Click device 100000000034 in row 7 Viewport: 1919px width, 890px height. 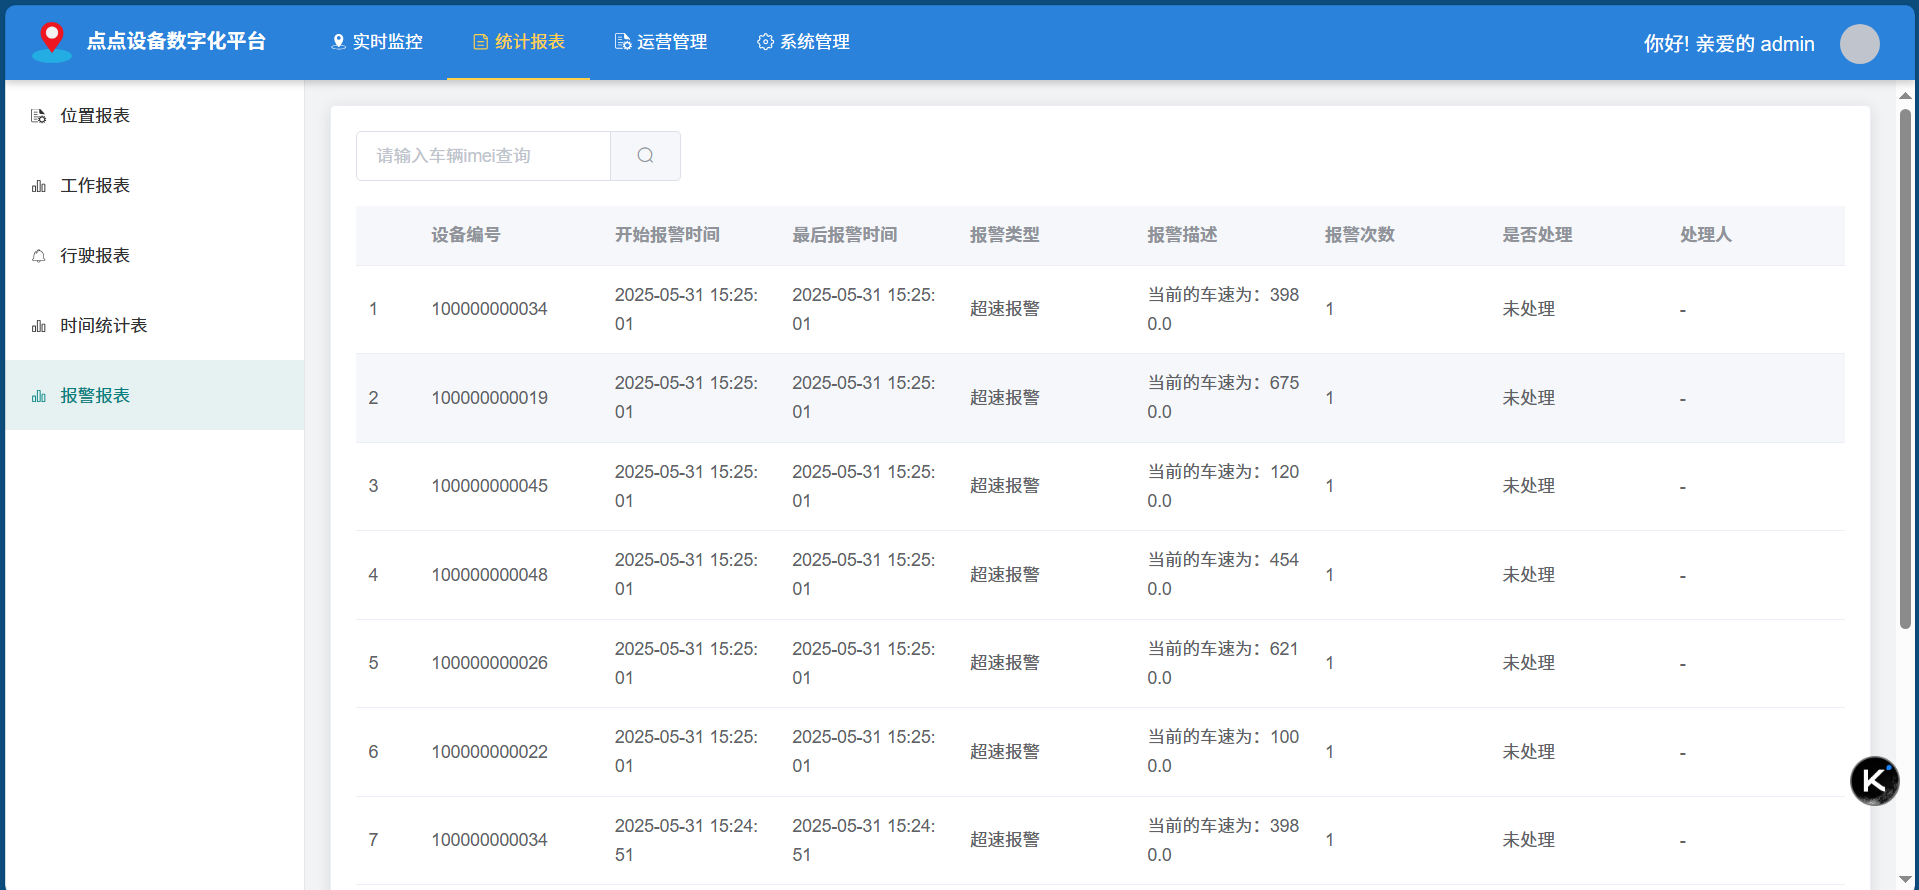490,840
